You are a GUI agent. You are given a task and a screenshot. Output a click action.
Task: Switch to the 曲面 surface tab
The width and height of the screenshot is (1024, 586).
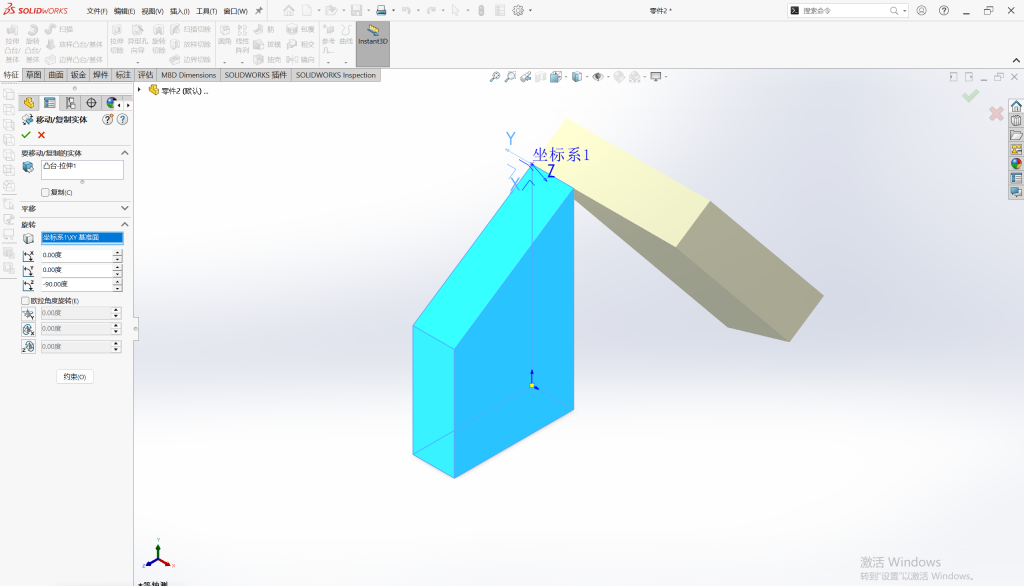tap(56, 75)
